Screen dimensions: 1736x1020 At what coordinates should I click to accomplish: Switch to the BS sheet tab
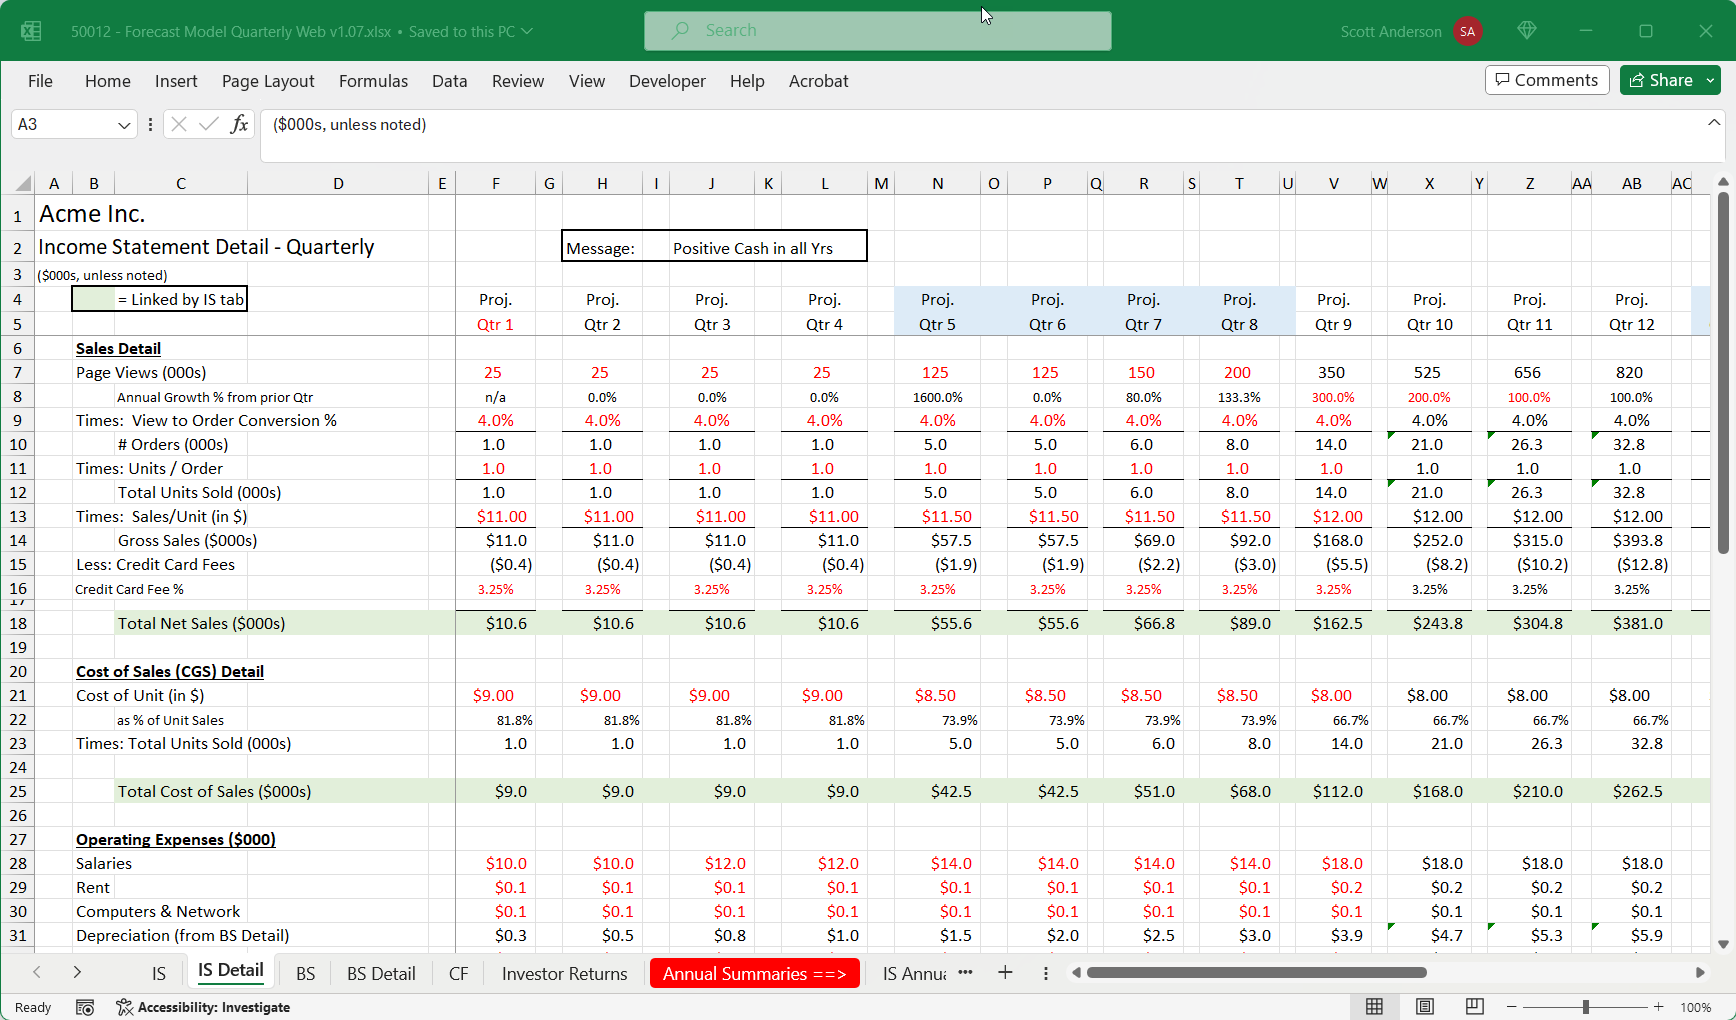(306, 973)
